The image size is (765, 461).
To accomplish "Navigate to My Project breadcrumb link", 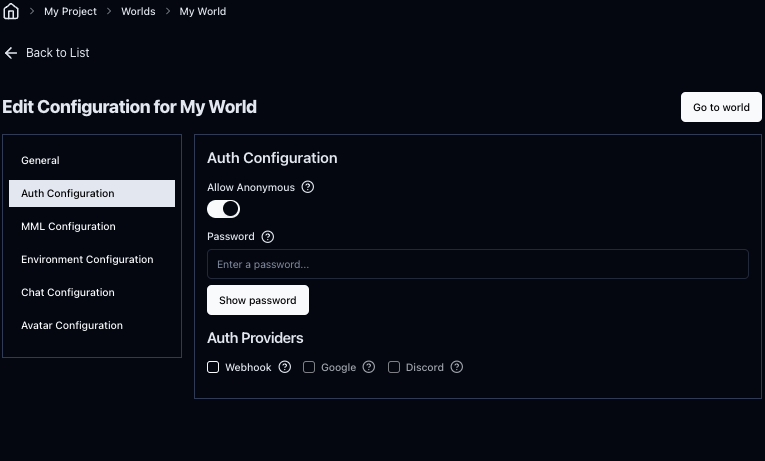I will click(x=70, y=12).
